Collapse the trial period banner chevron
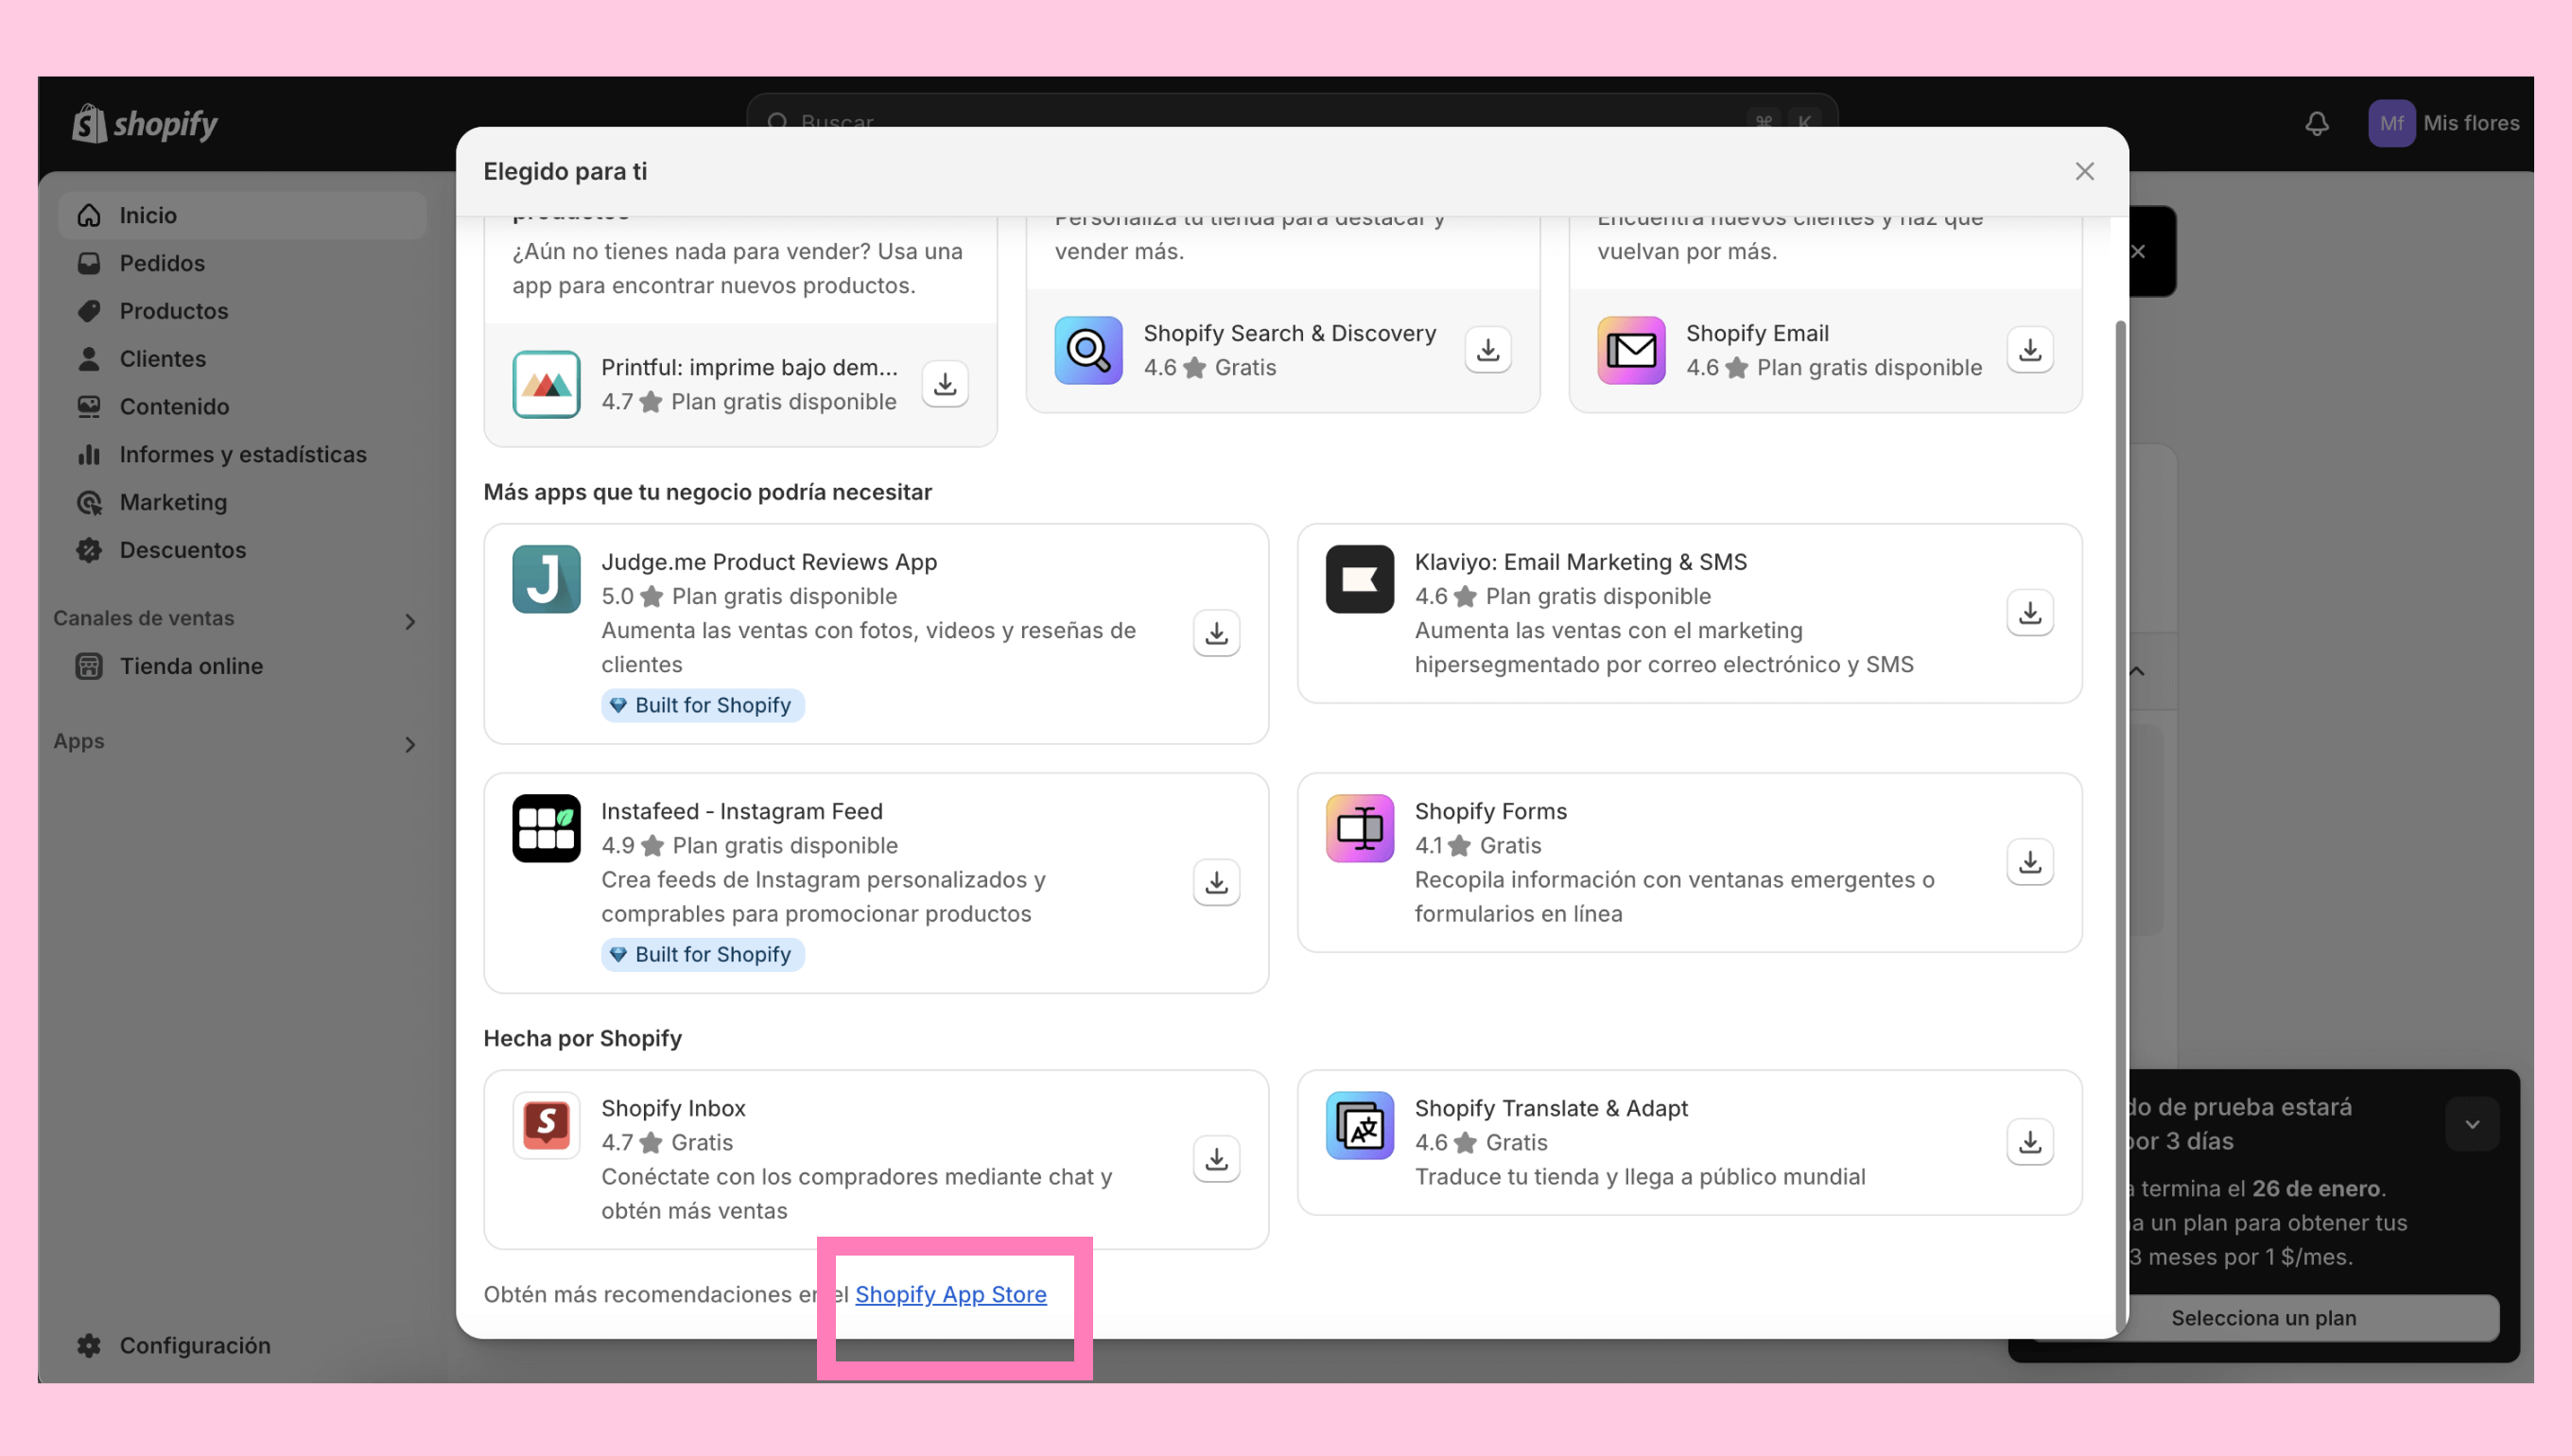This screenshot has height=1456, width=2572. (2471, 1124)
